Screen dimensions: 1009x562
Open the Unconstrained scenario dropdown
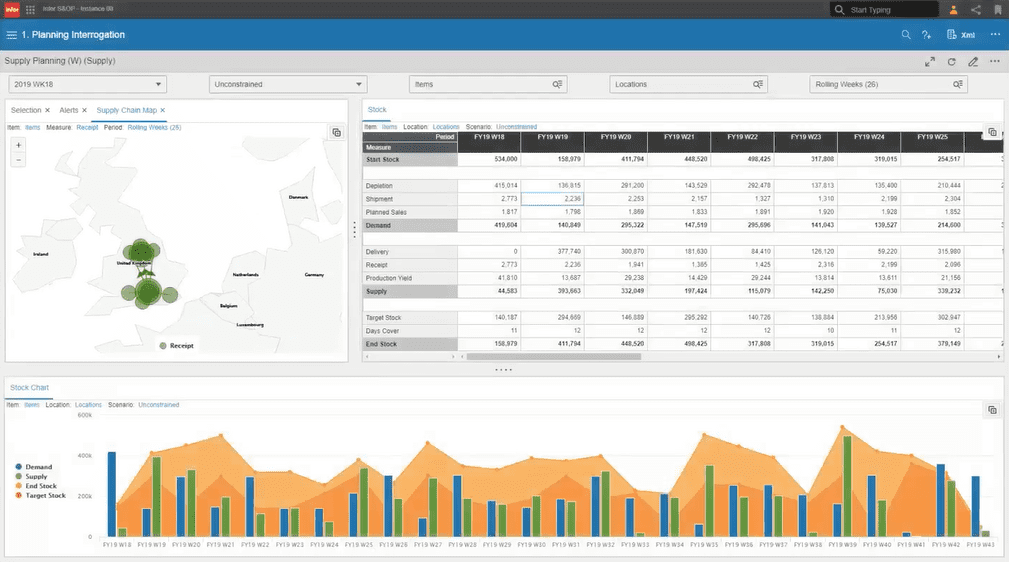click(288, 84)
